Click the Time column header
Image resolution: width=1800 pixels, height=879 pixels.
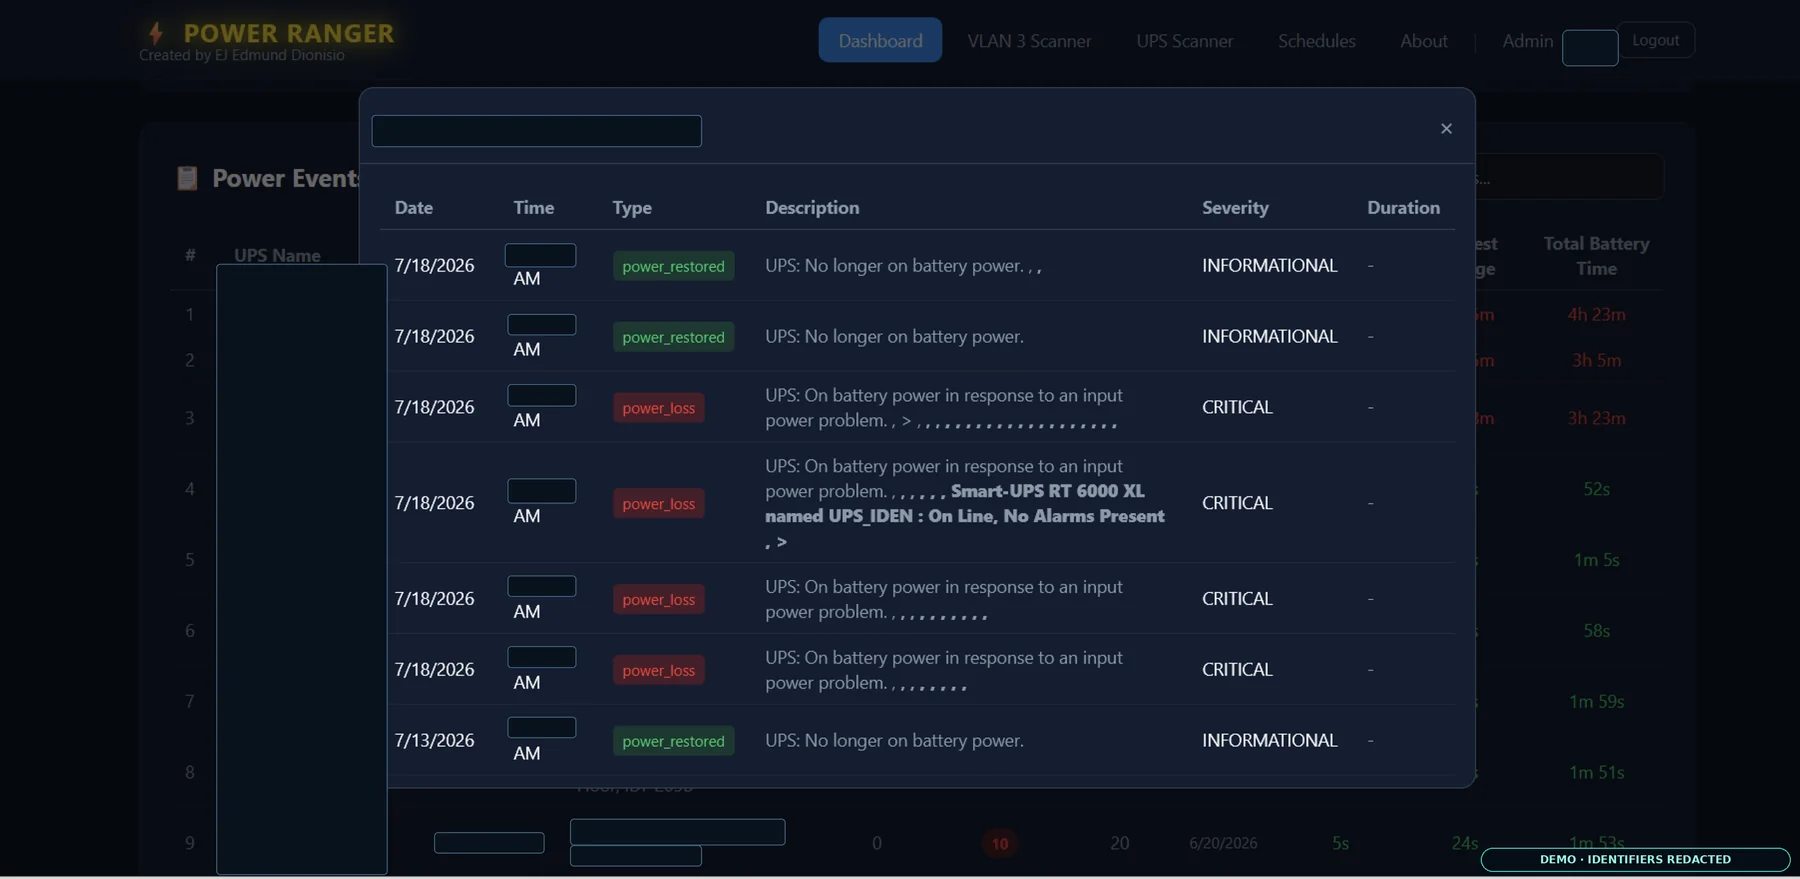(533, 207)
